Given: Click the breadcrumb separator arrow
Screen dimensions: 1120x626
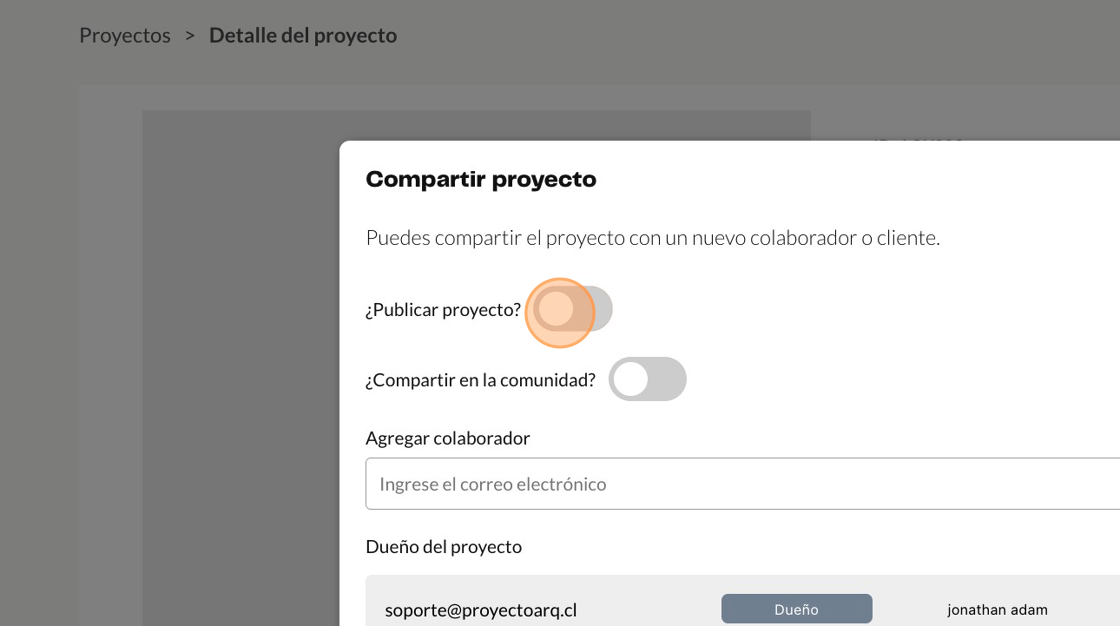Looking at the screenshot, I should click(x=190, y=36).
